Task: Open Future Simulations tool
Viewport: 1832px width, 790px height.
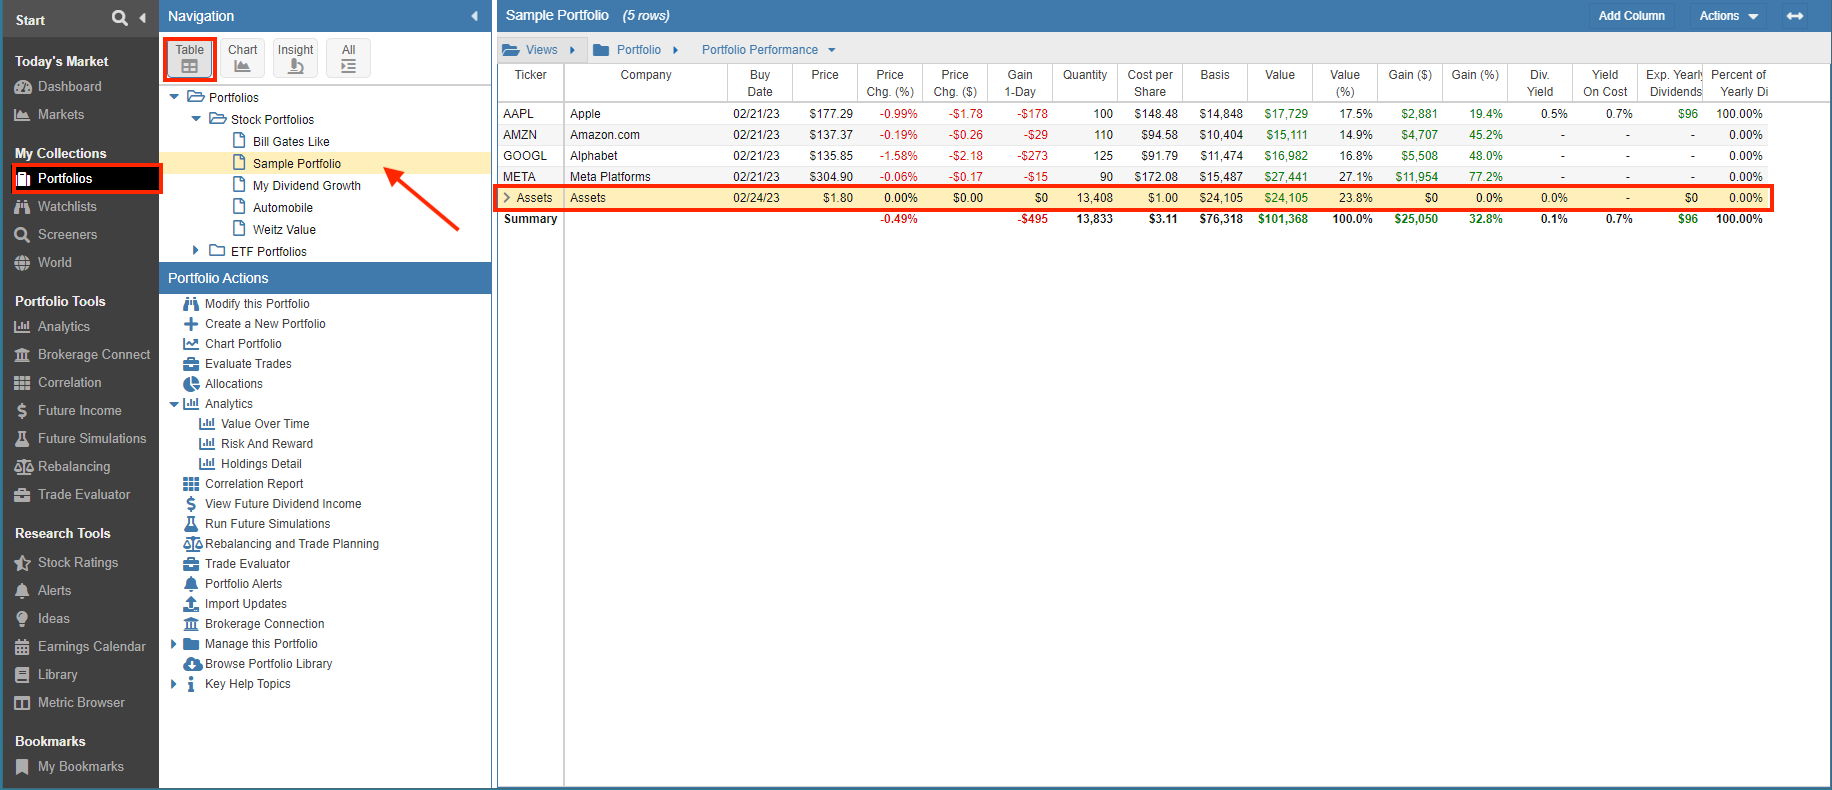Action: click(80, 439)
